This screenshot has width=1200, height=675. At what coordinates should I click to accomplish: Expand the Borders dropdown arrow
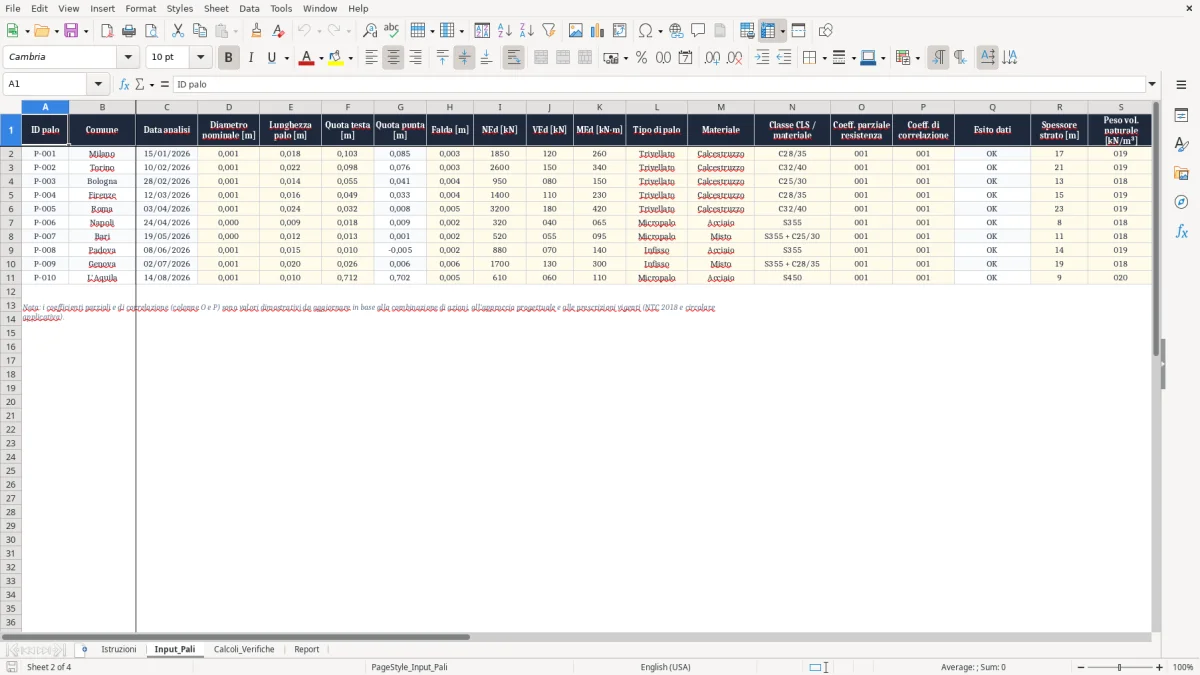point(824,58)
